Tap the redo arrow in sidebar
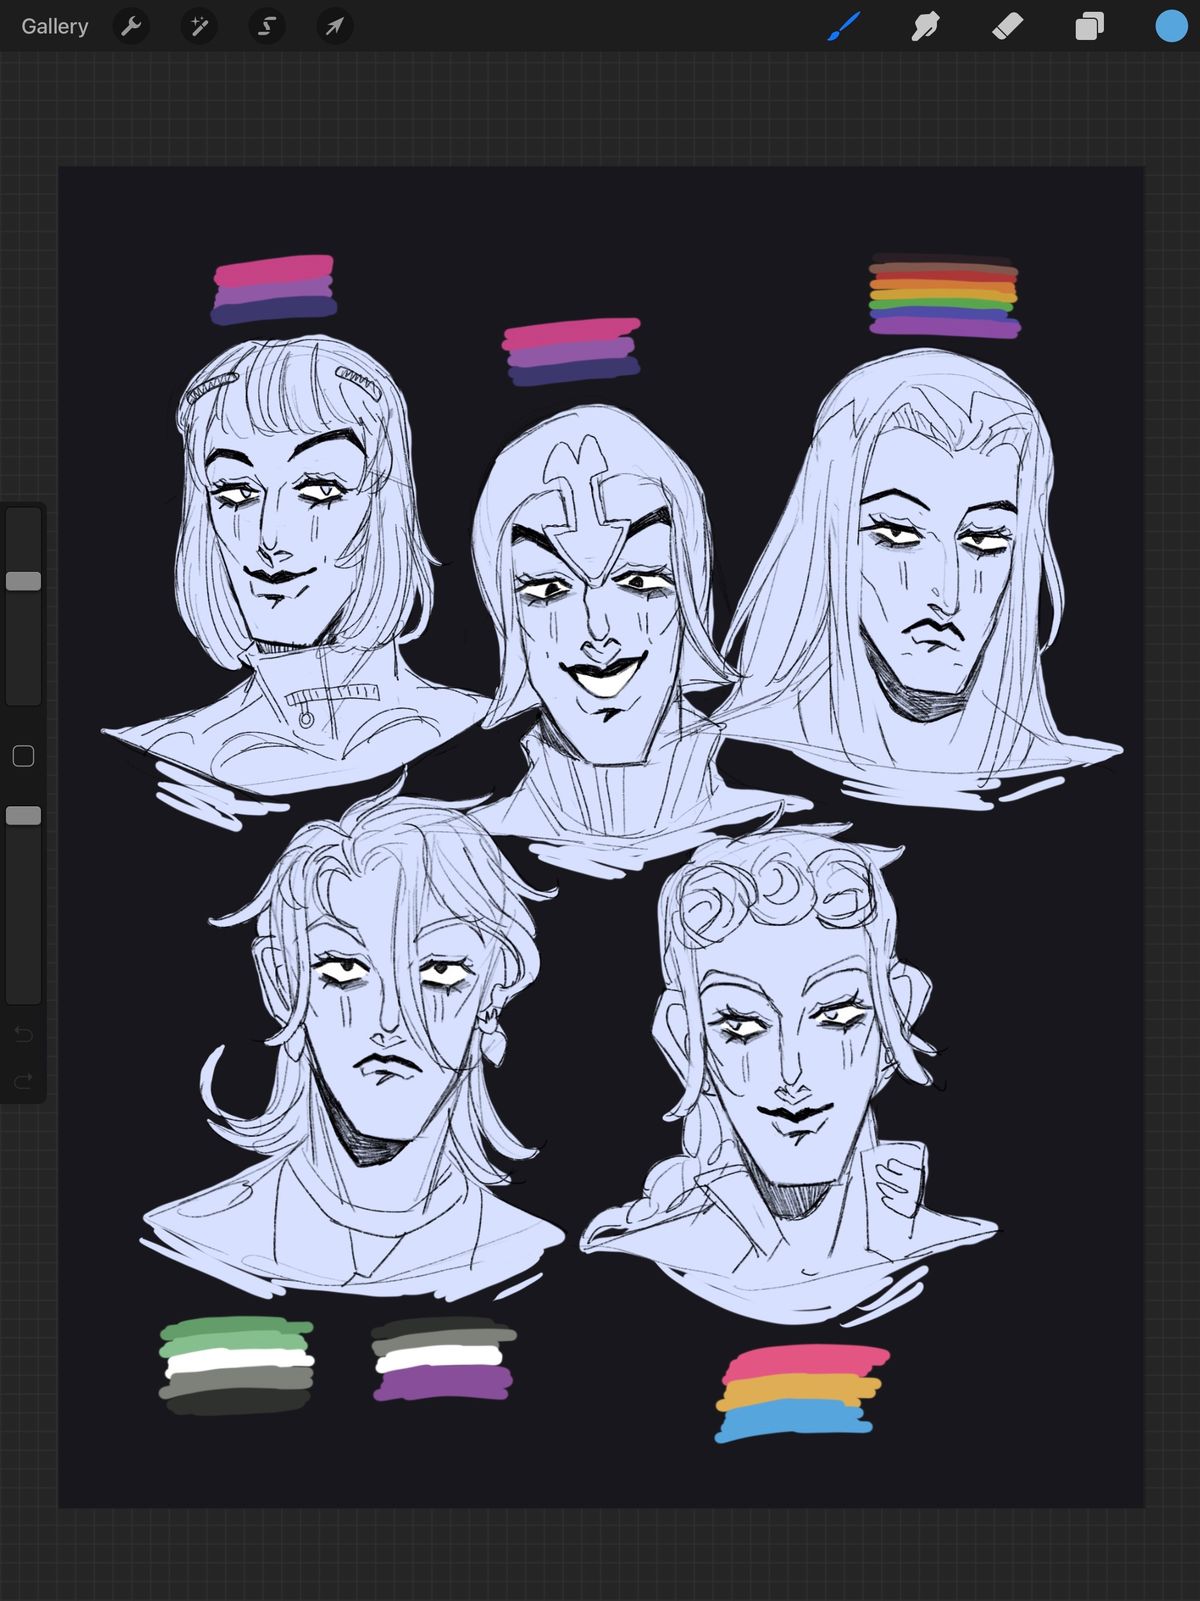This screenshot has width=1200, height=1601. tap(23, 1081)
